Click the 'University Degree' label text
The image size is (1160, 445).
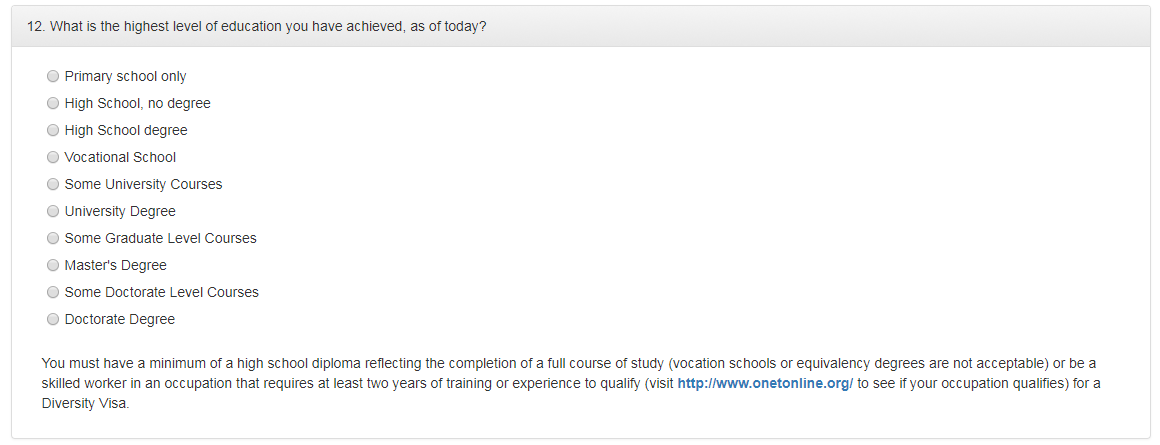[120, 211]
